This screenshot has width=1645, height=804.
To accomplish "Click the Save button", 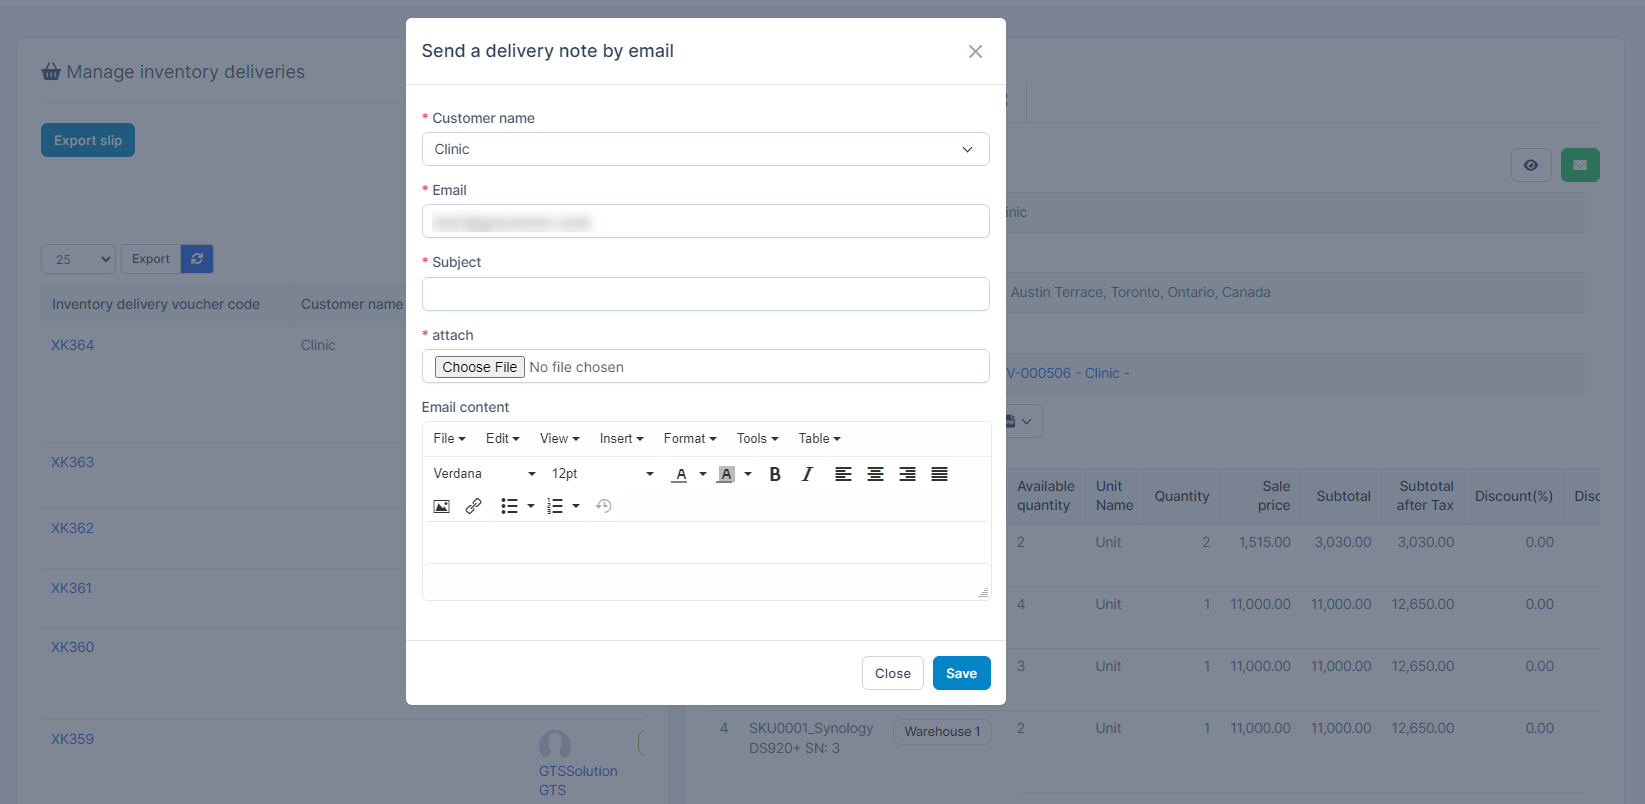I will coord(961,673).
